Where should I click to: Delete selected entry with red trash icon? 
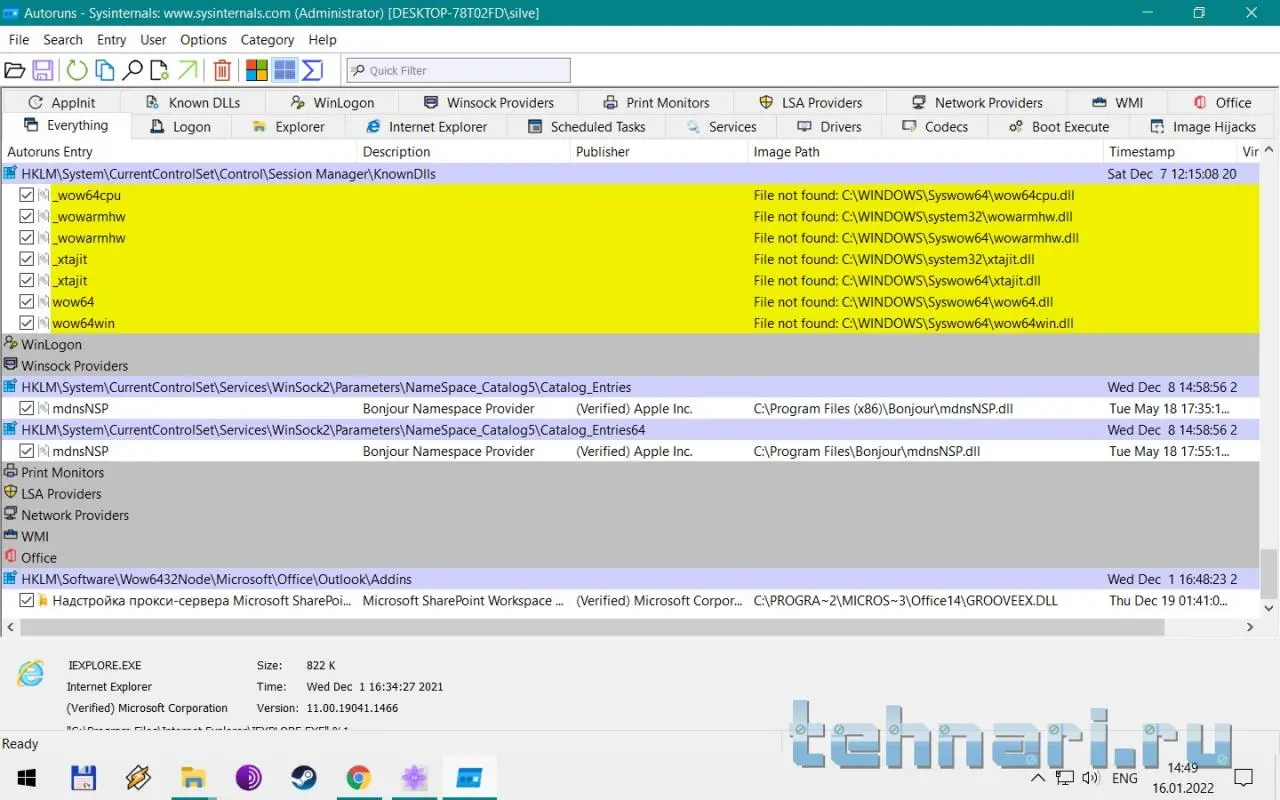pyautogui.click(x=222, y=70)
